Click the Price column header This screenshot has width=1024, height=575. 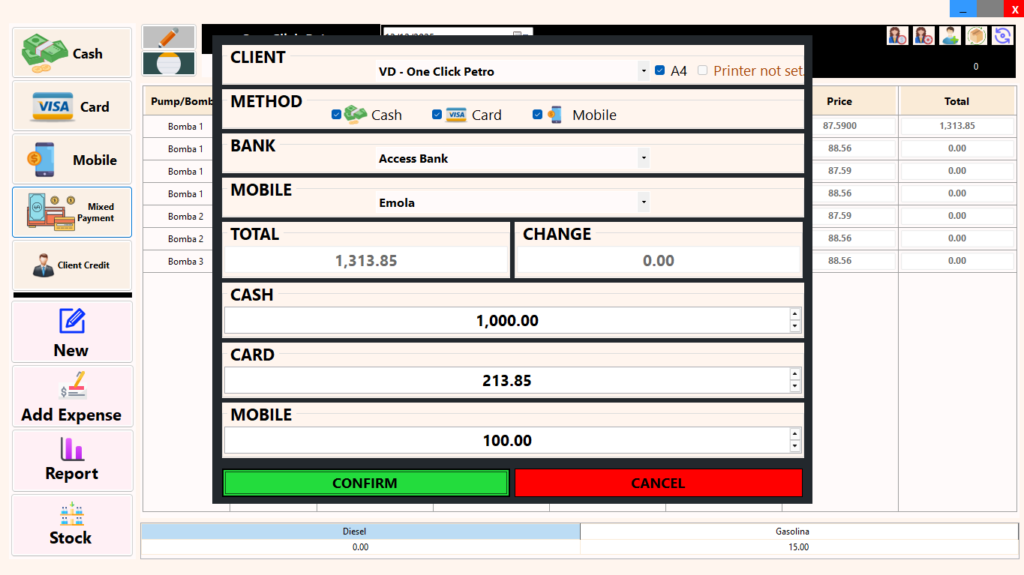839,101
